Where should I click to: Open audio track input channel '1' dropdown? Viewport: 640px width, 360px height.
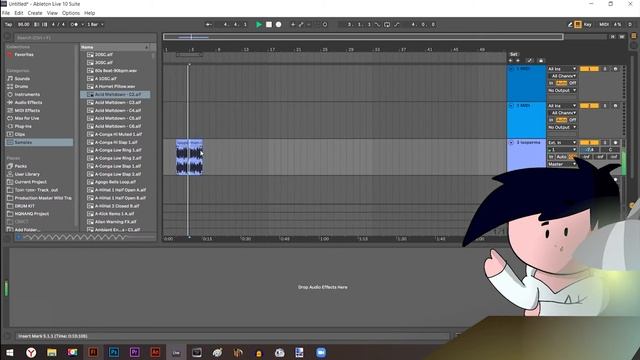click(562, 150)
